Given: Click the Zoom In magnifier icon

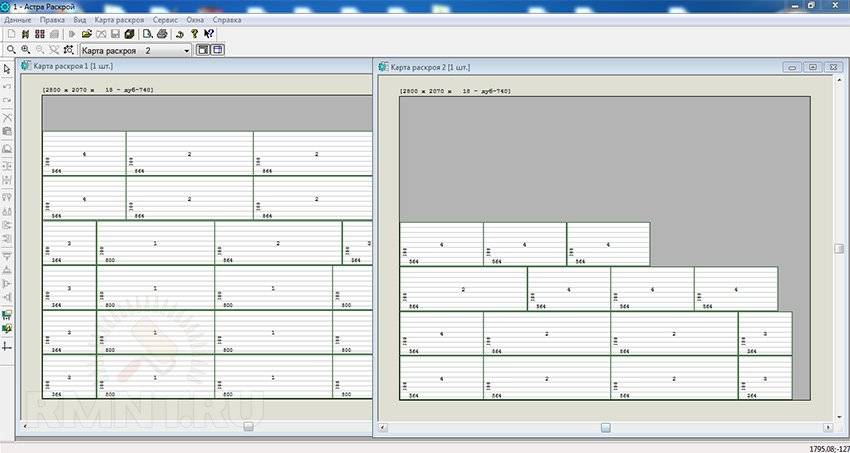Looking at the screenshot, I should coord(26,50).
